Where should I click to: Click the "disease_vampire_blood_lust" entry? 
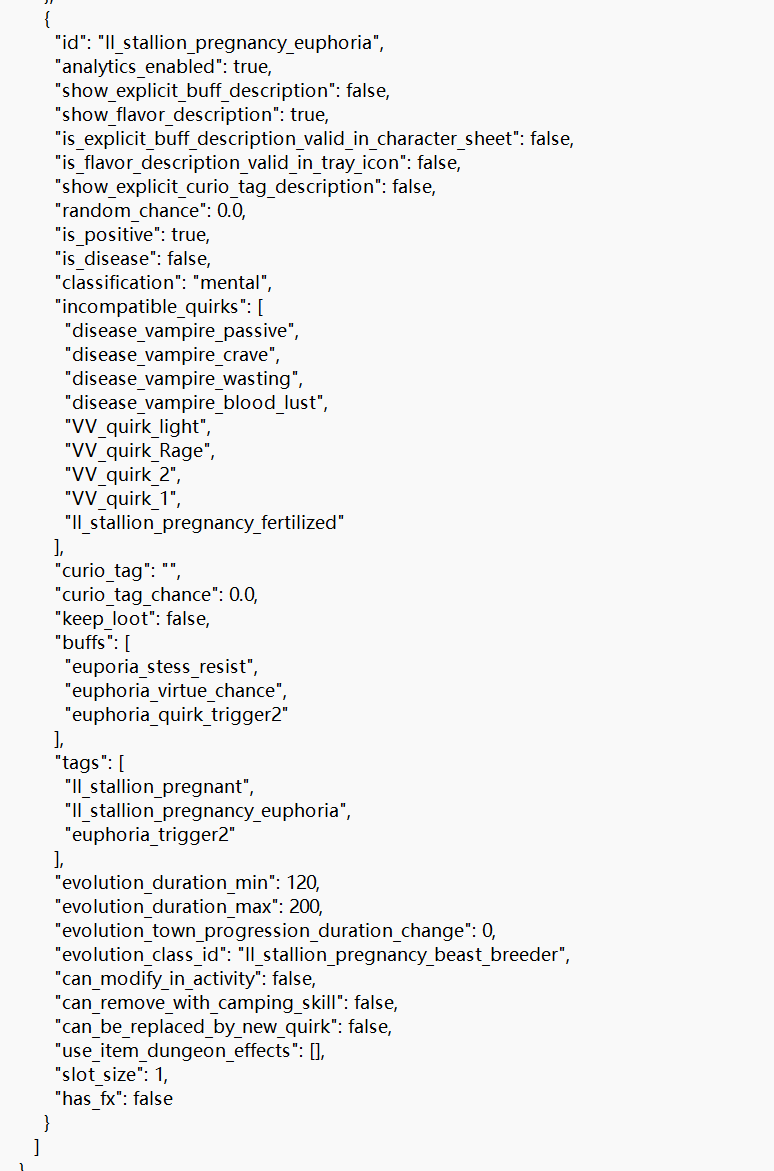coord(194,403)
